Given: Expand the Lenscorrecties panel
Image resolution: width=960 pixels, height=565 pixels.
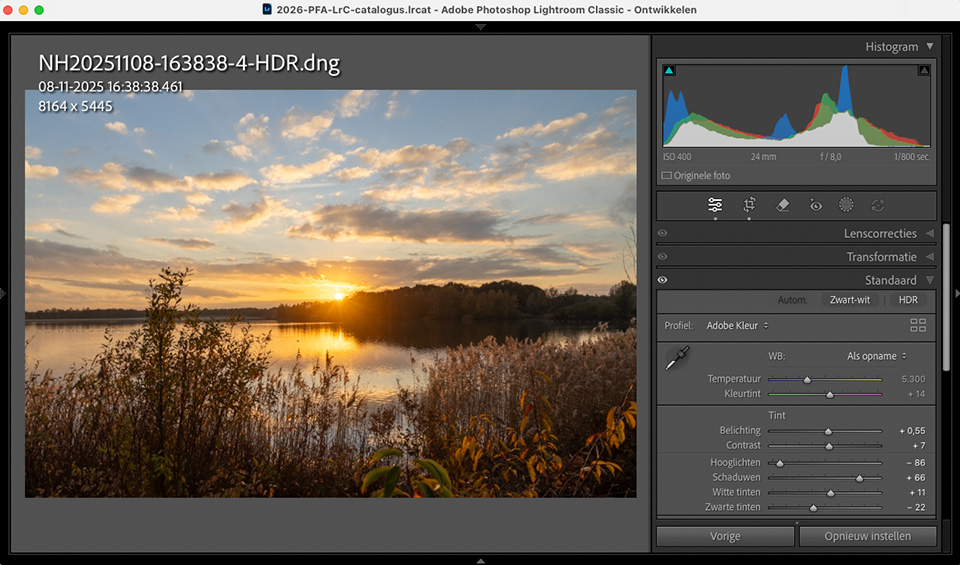Looking at the screenshot, I should [x=930, y=233].
